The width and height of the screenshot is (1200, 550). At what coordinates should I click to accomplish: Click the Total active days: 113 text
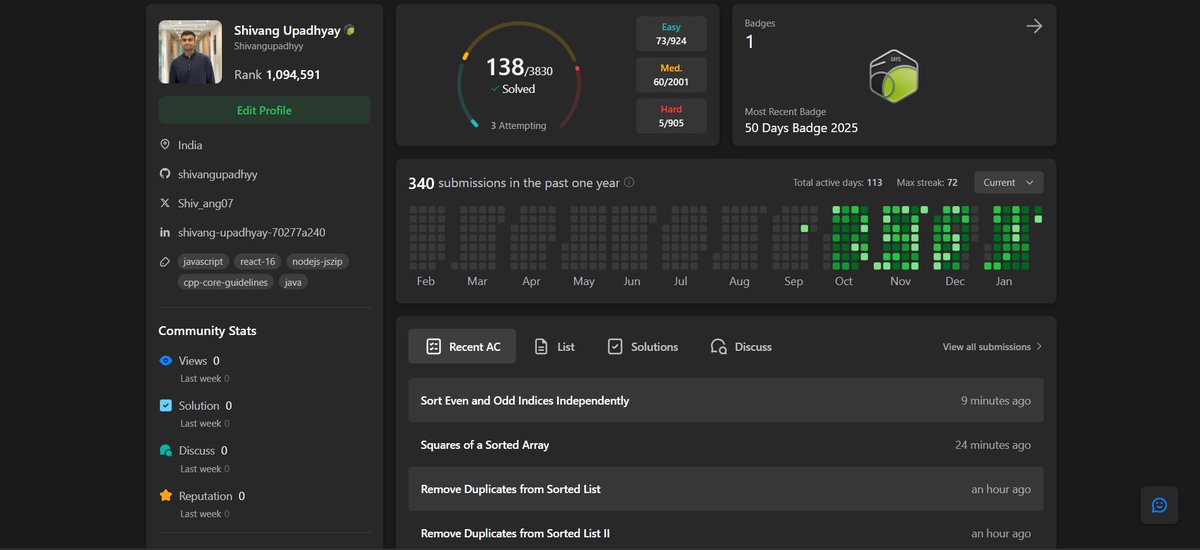pyautogui.click(x=837, y=183)
